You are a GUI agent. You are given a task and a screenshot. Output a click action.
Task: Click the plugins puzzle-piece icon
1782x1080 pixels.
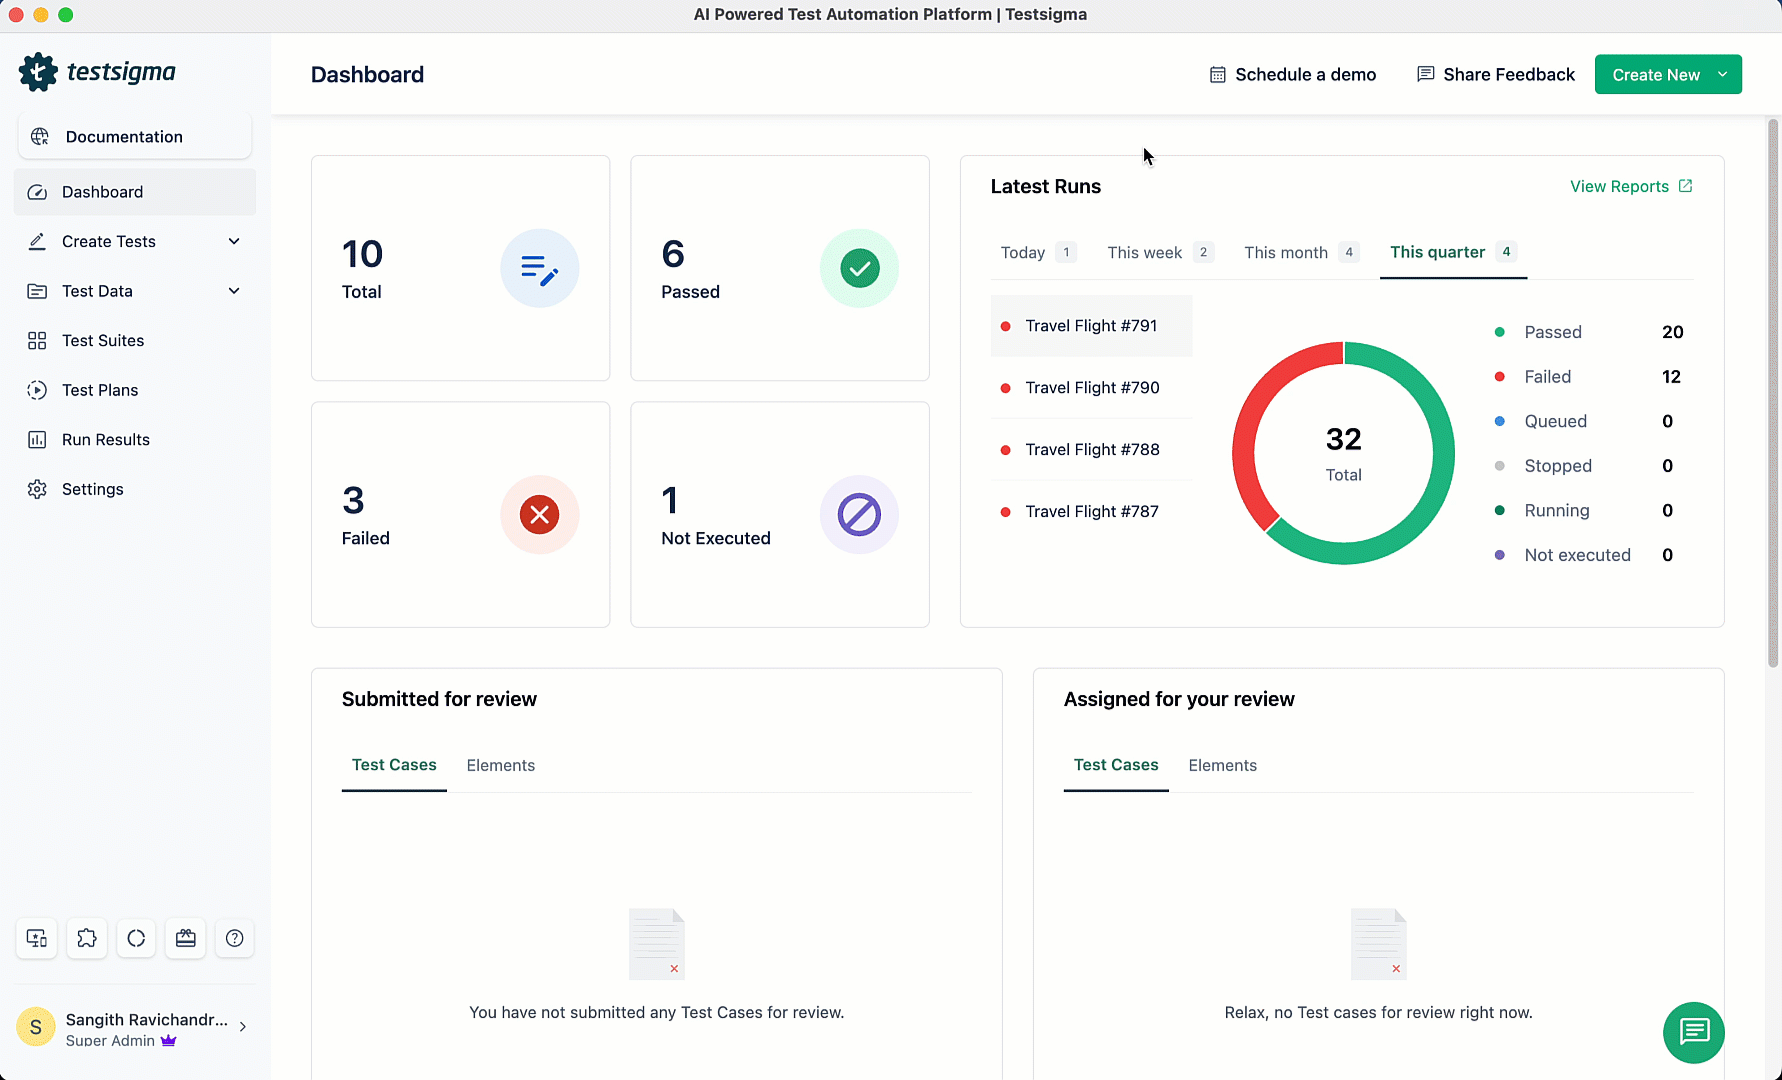coord(86,938)
